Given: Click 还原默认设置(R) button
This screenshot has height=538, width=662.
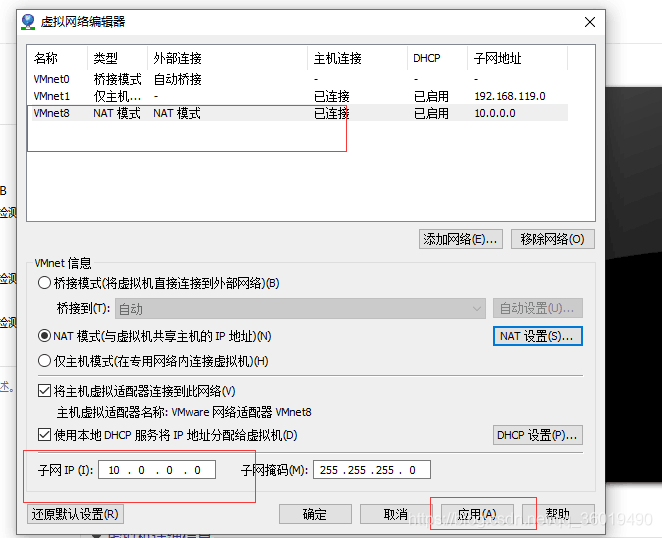Looking at the screenshot, I should pos(75,514).
